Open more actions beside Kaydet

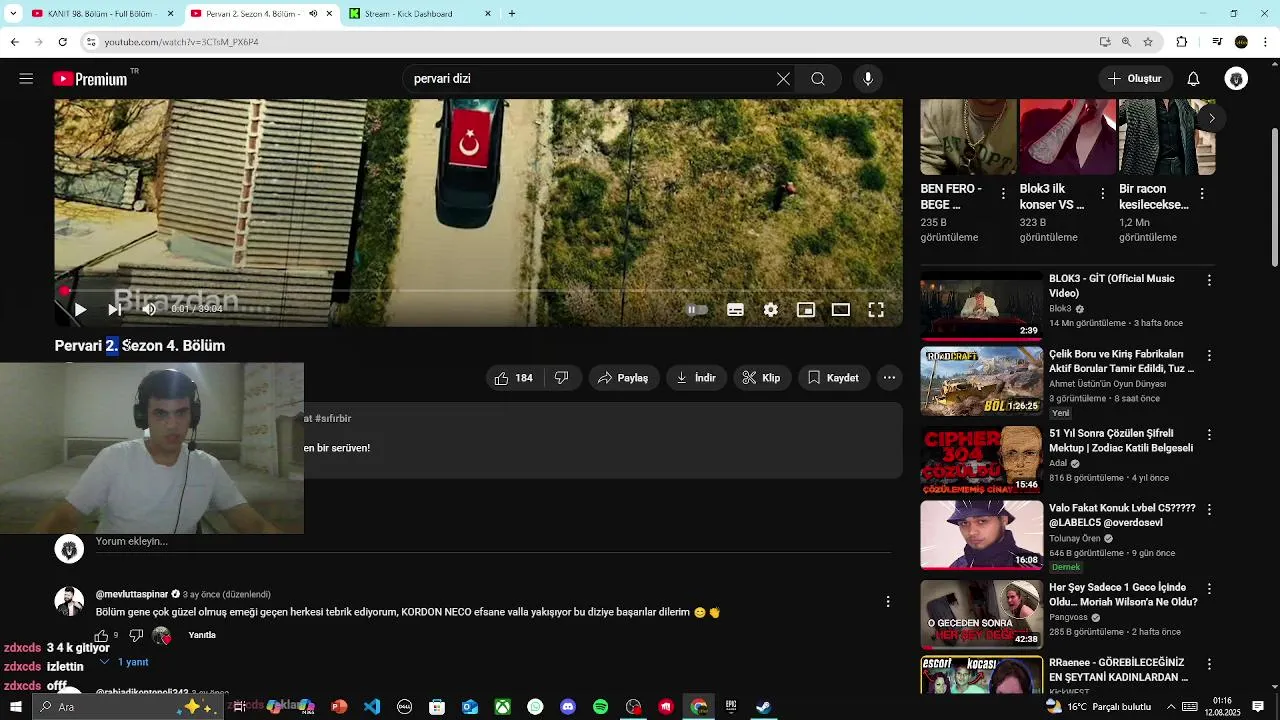[890, 378]
